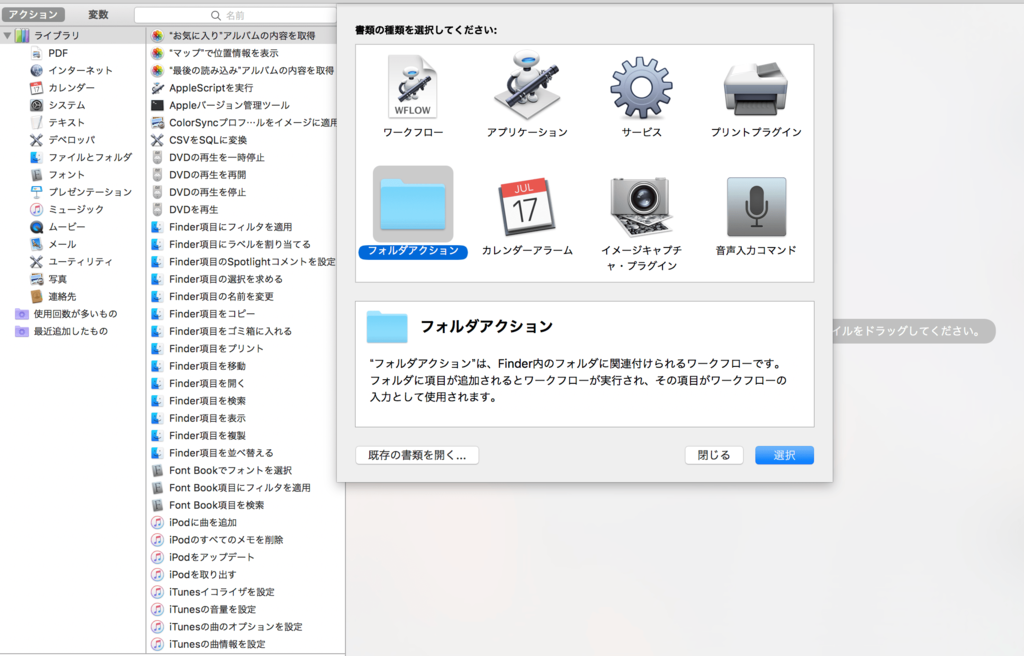Viewport: 1024px width, 656px height.
Task: Select "iPodのすべてのメモを削除" action
Action: click(x=226, y=540)
